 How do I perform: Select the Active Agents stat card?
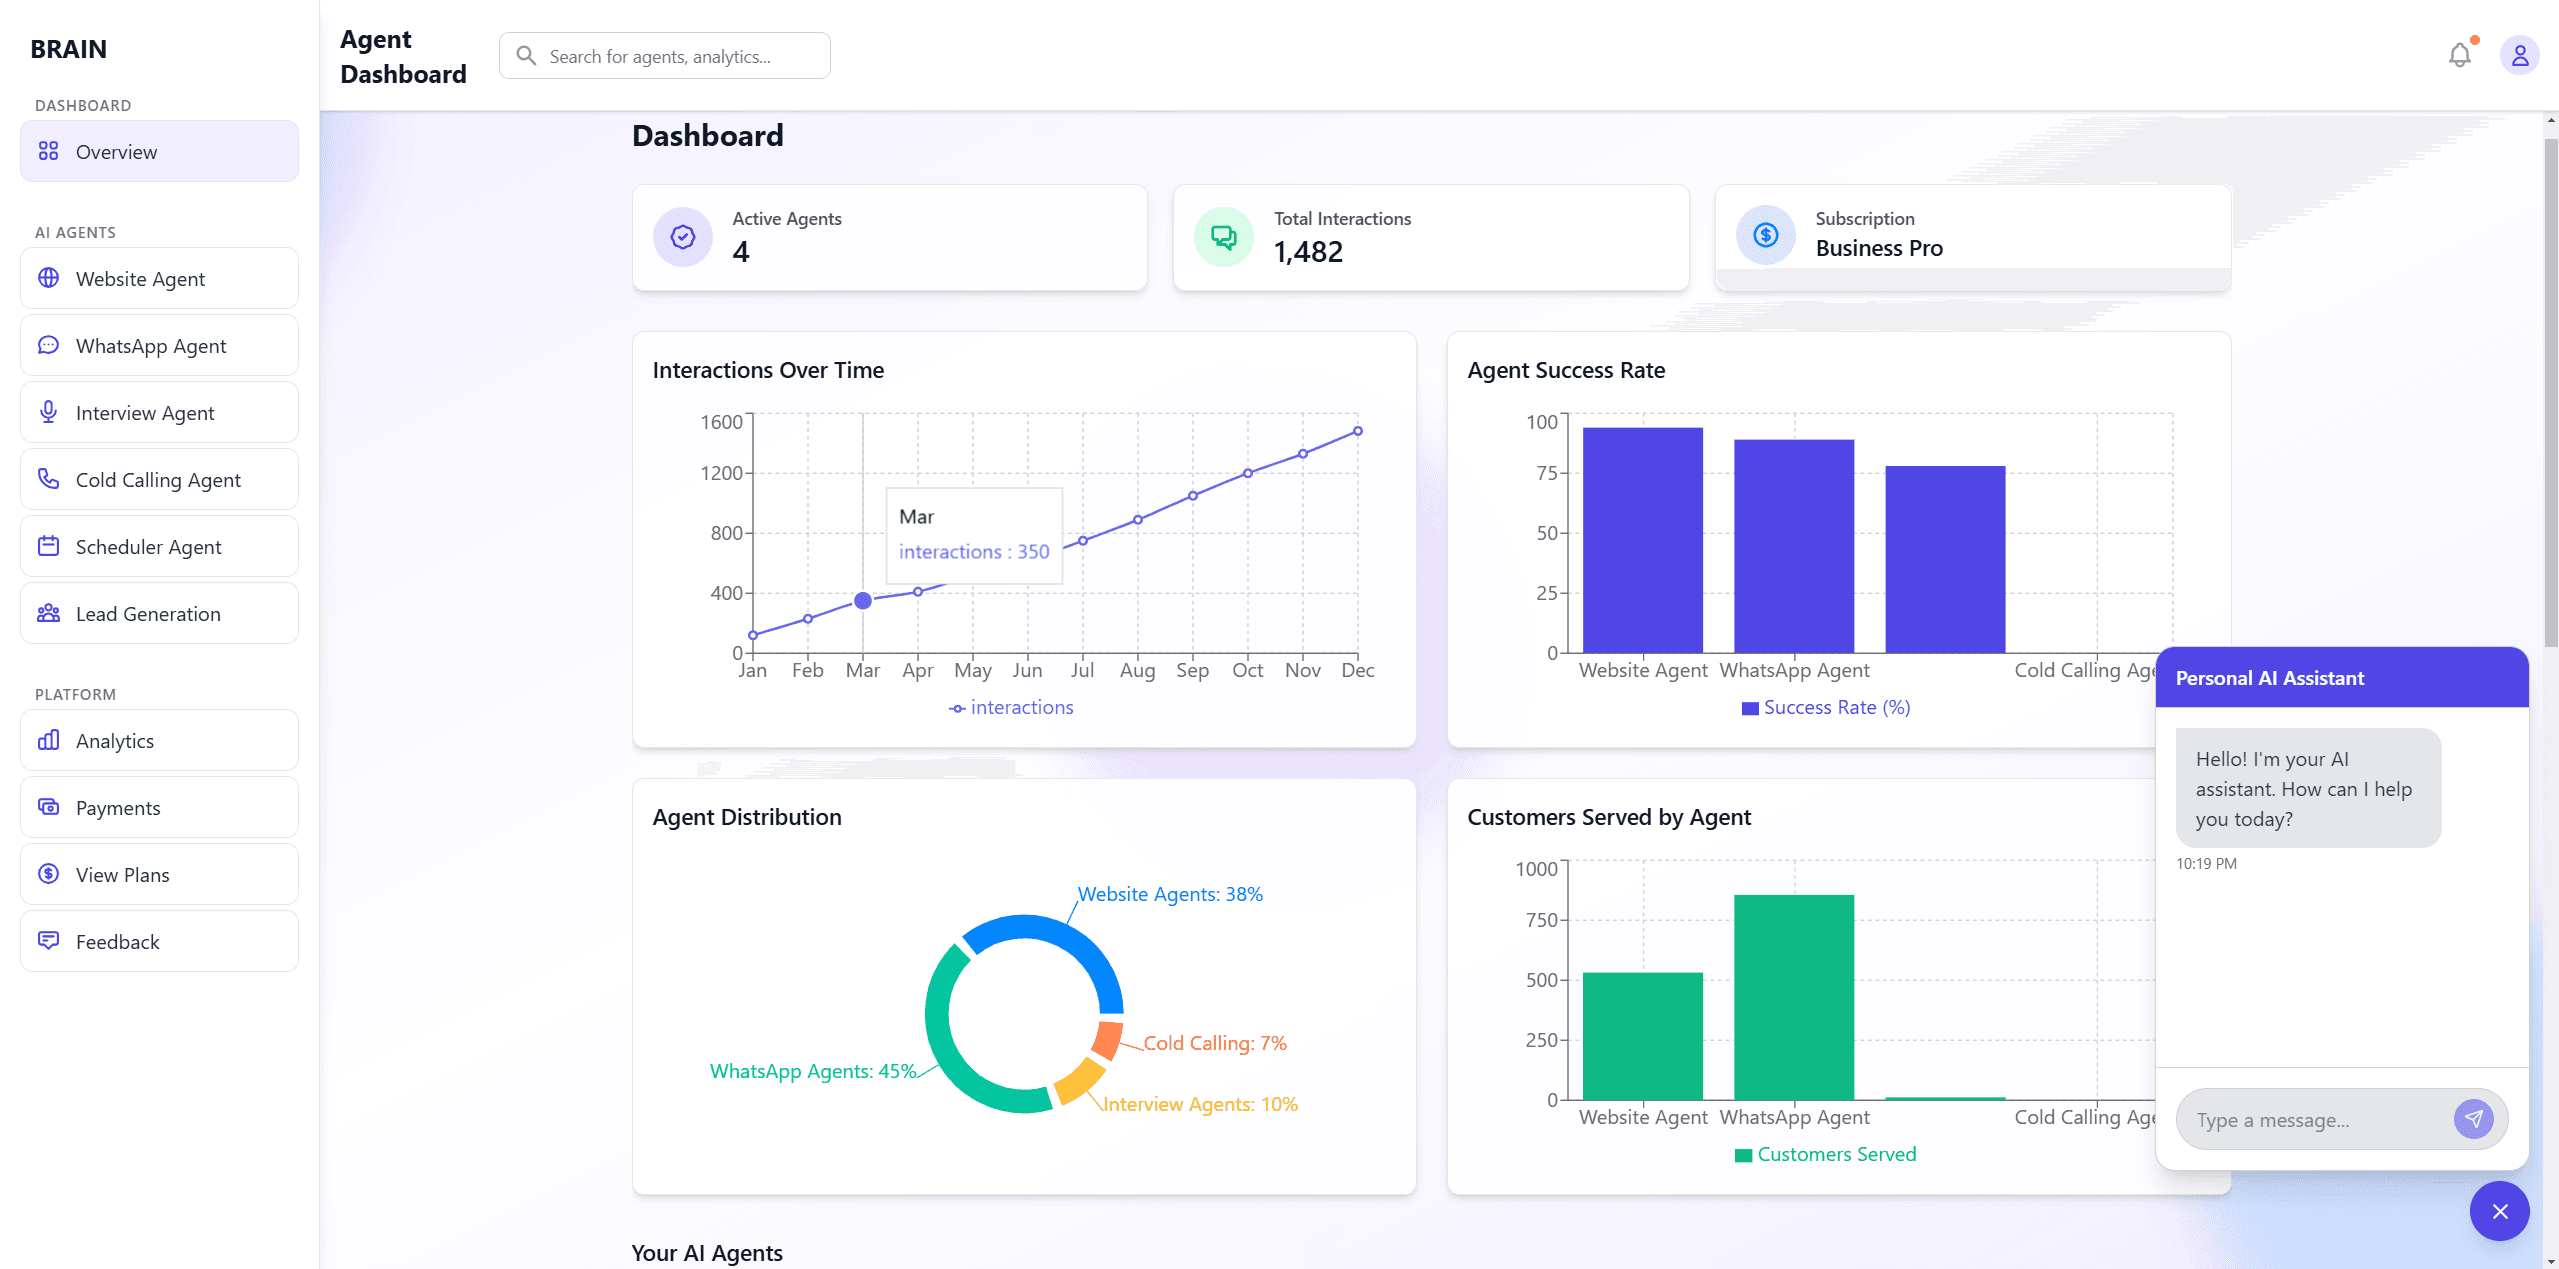click(889, 237)
